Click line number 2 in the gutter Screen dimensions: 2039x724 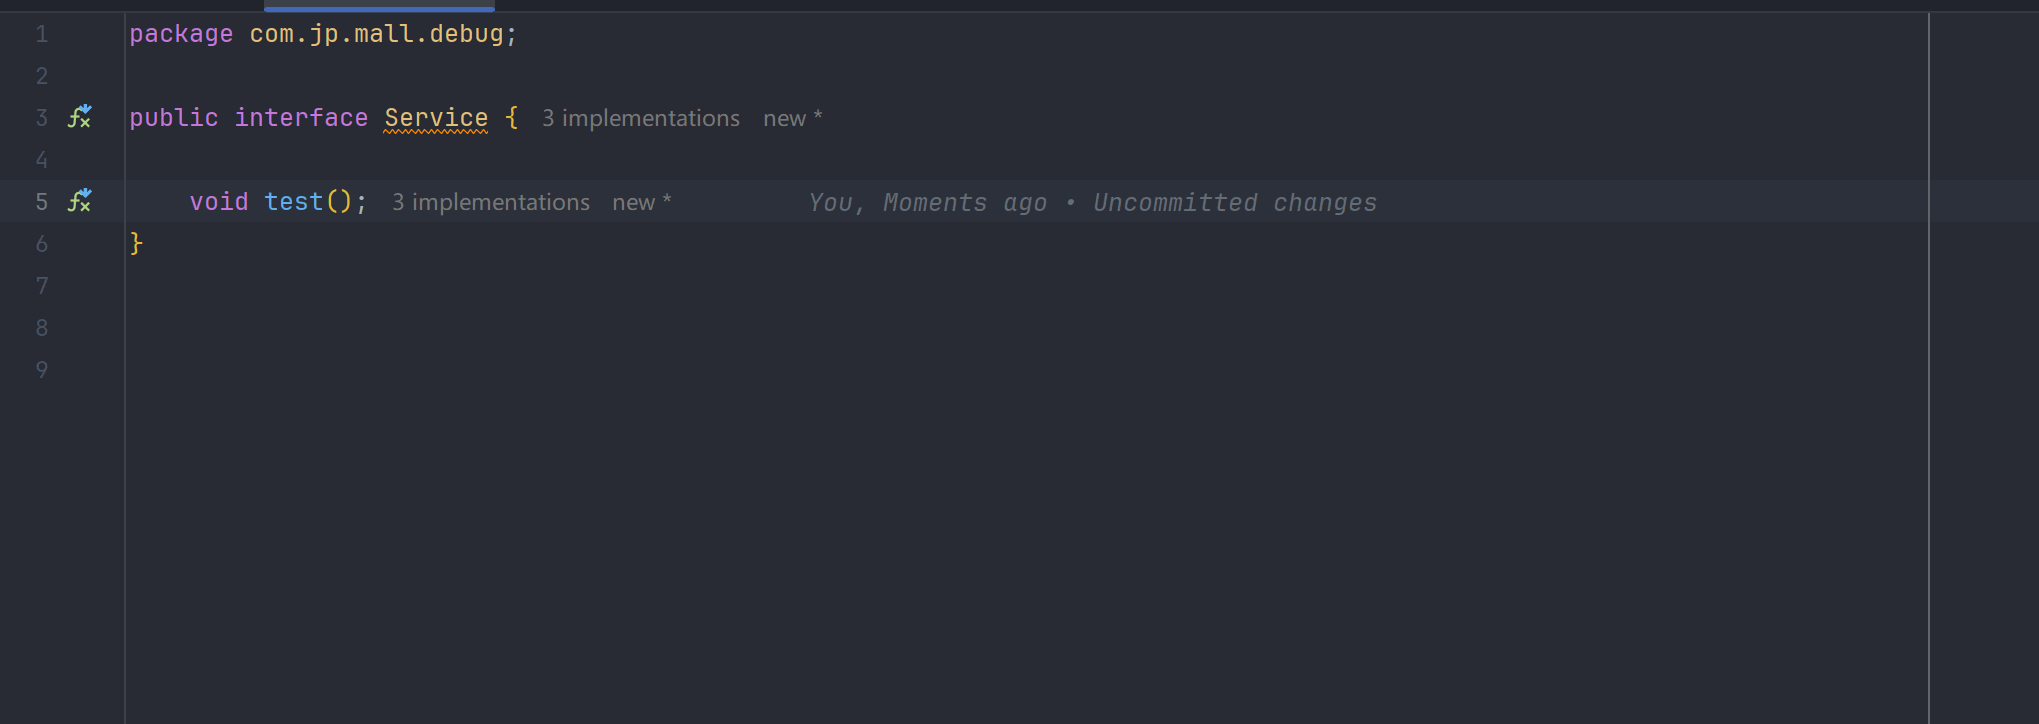(42, 76)
